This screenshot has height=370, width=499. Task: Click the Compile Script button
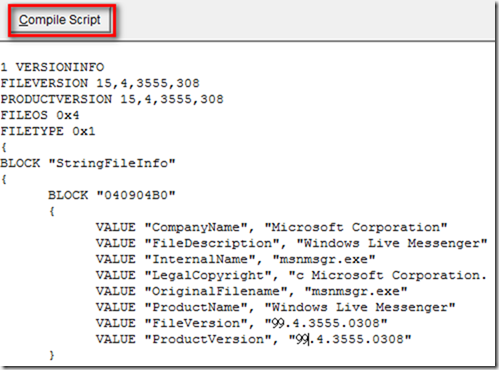click(x=61, y=20)
